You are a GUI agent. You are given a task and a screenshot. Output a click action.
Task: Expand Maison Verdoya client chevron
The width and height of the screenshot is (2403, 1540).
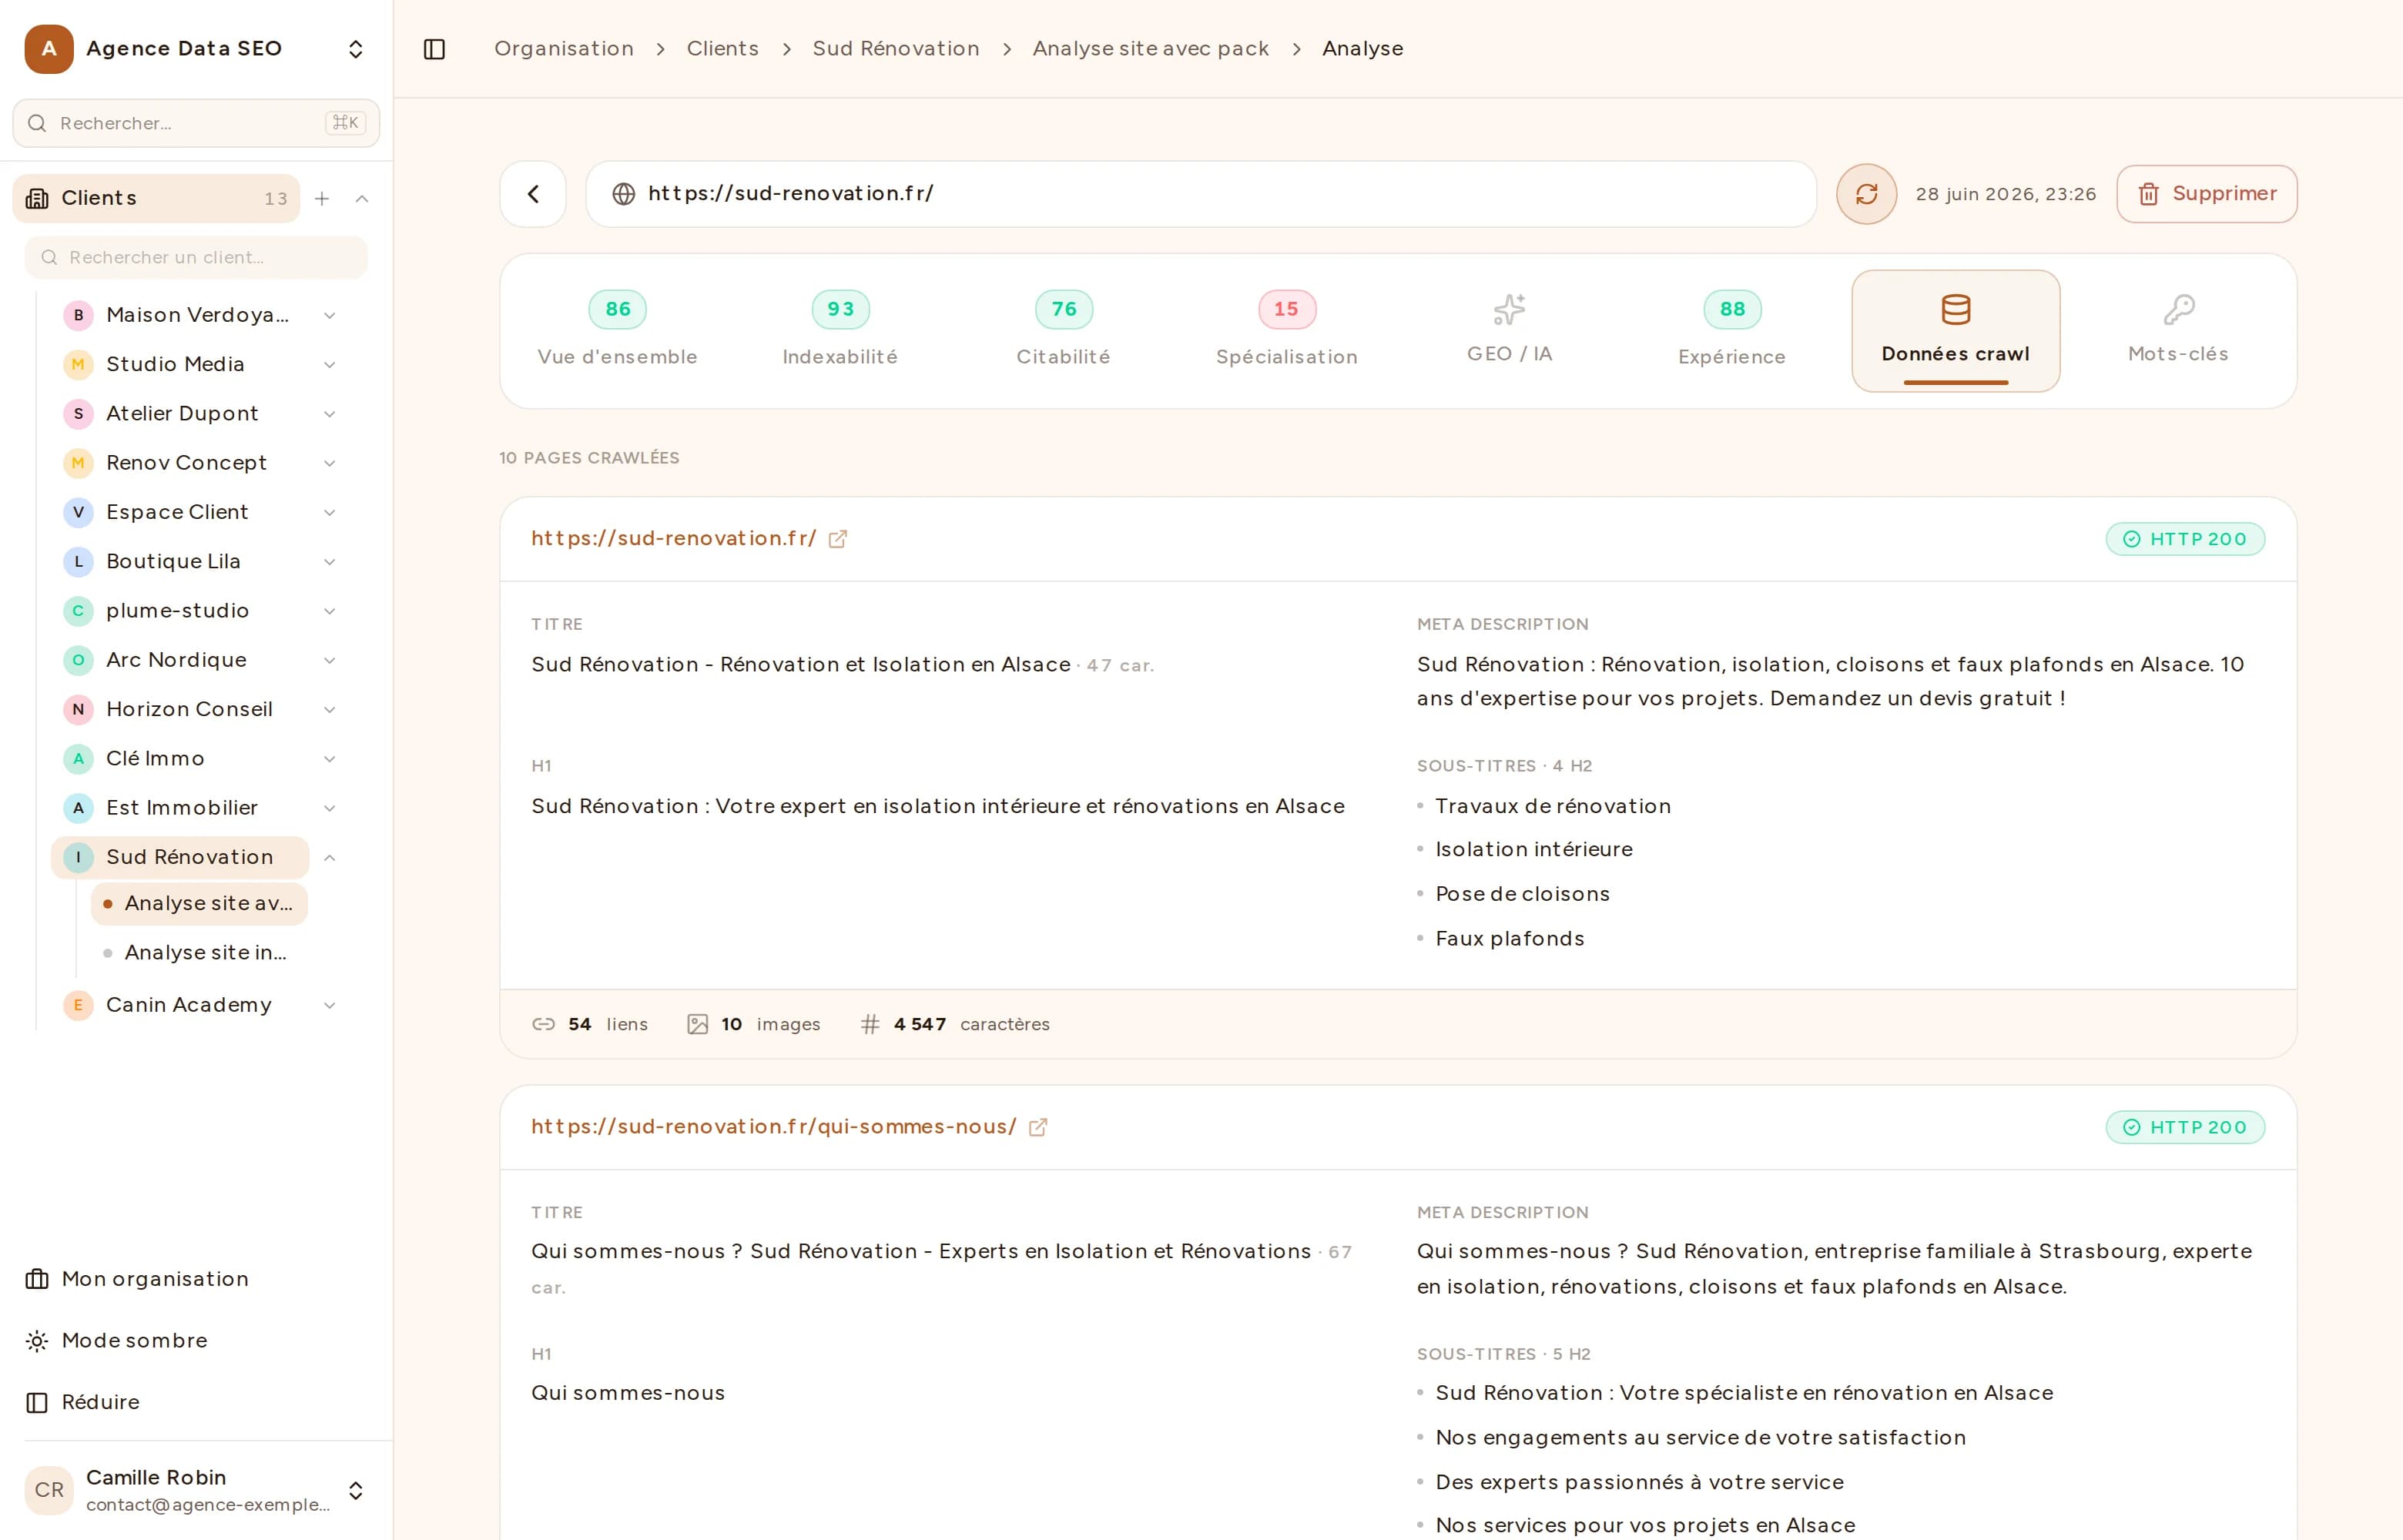click(329, 315)
